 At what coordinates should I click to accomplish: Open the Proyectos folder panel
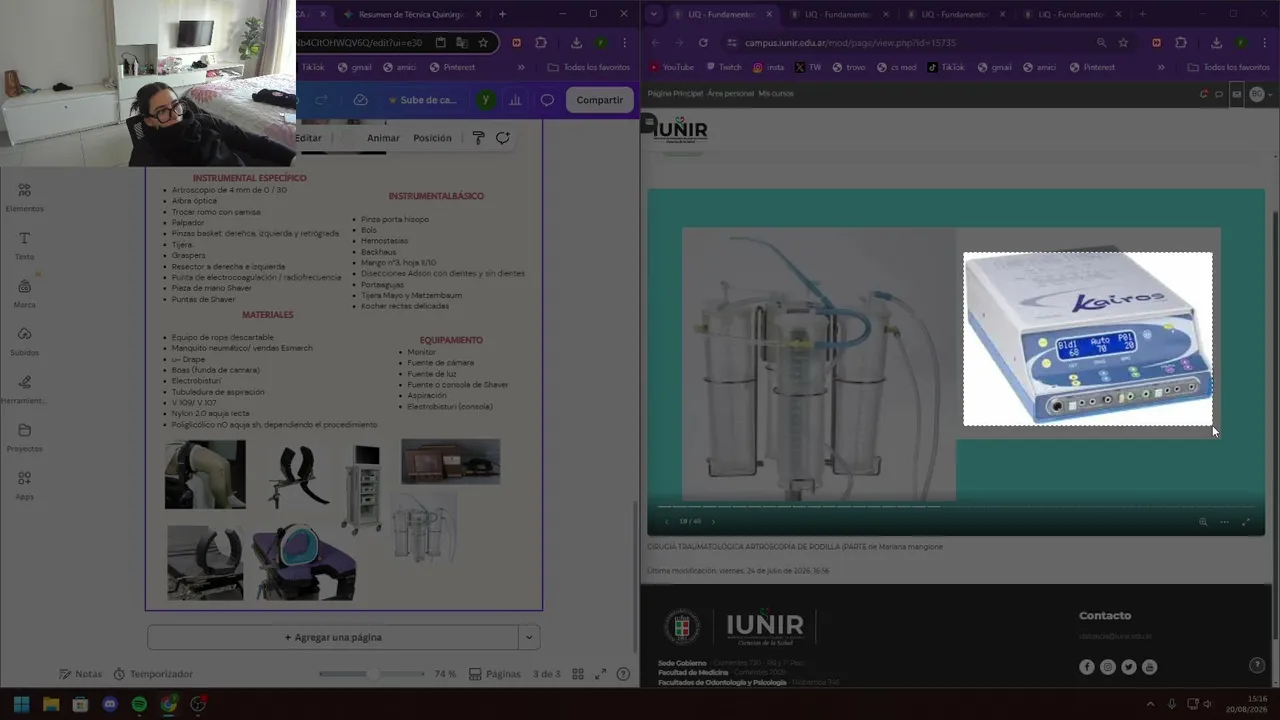[x=24, y=437]
